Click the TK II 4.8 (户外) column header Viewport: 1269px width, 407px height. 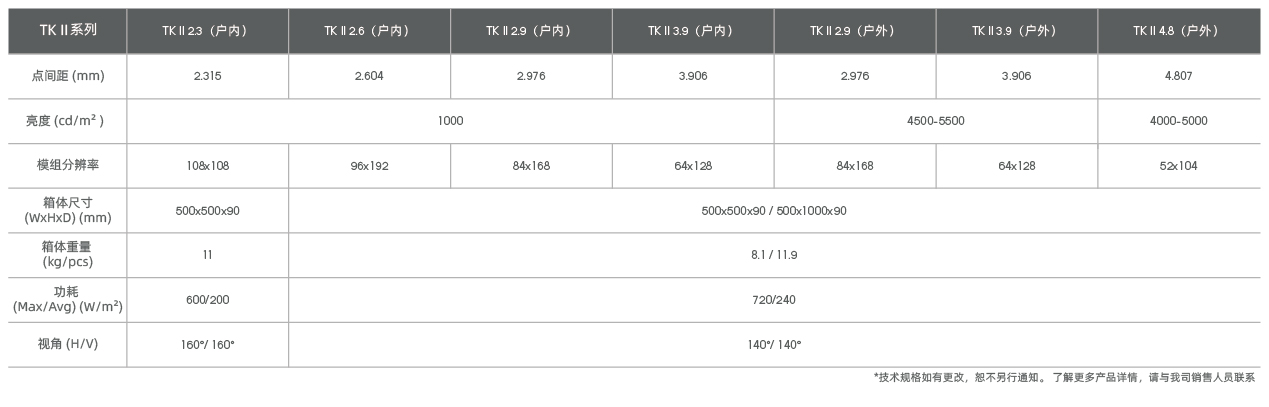[x=1179, y=31]
